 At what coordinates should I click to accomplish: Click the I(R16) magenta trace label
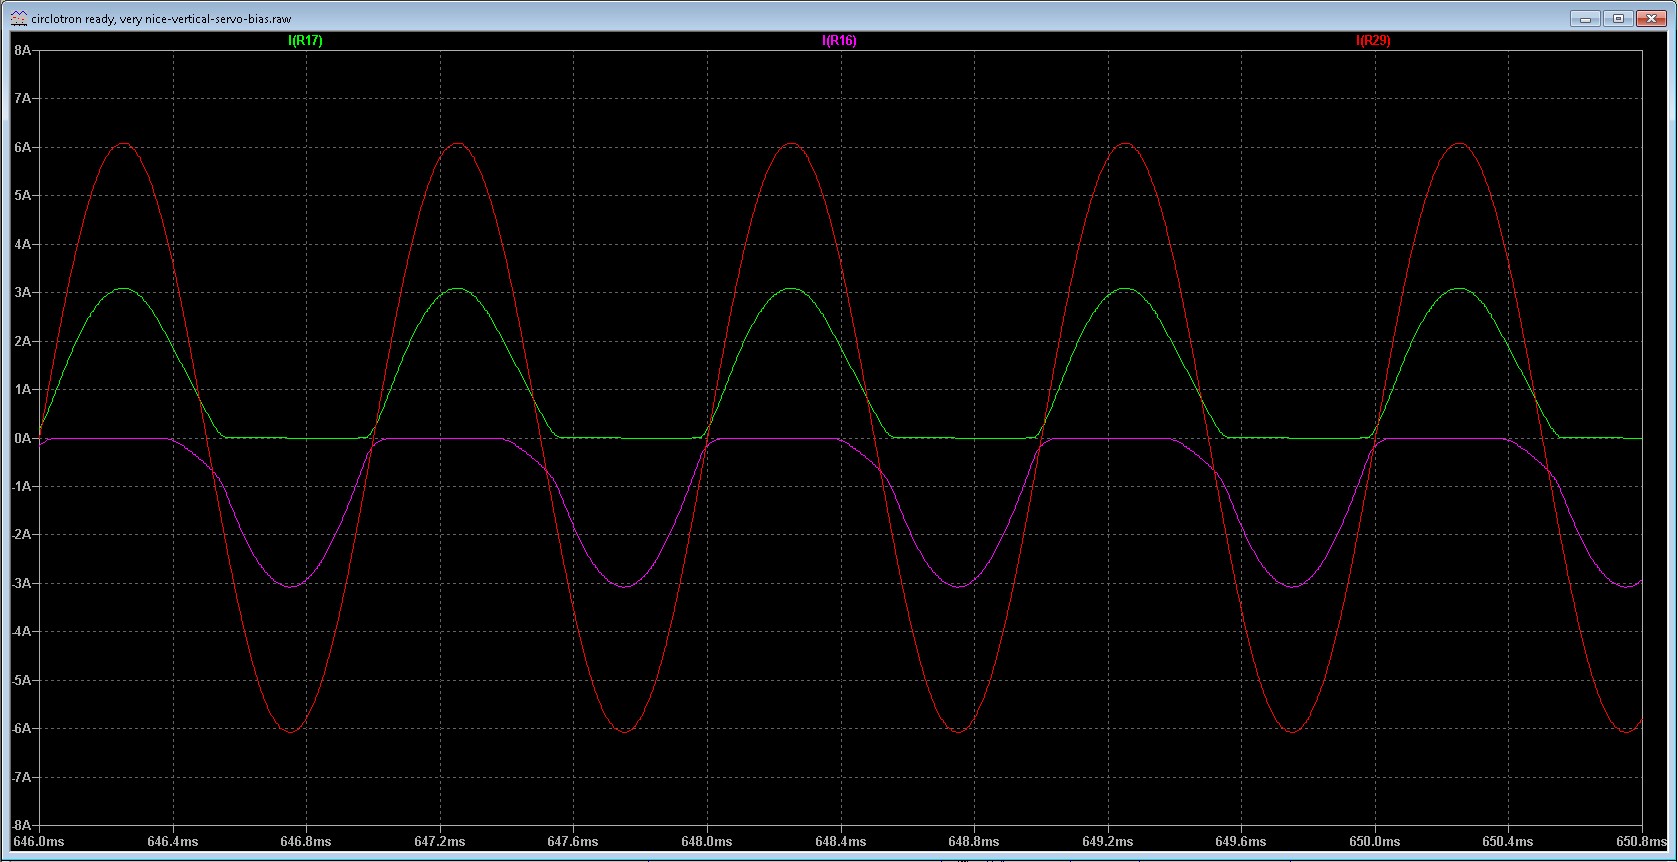point(839,41)
